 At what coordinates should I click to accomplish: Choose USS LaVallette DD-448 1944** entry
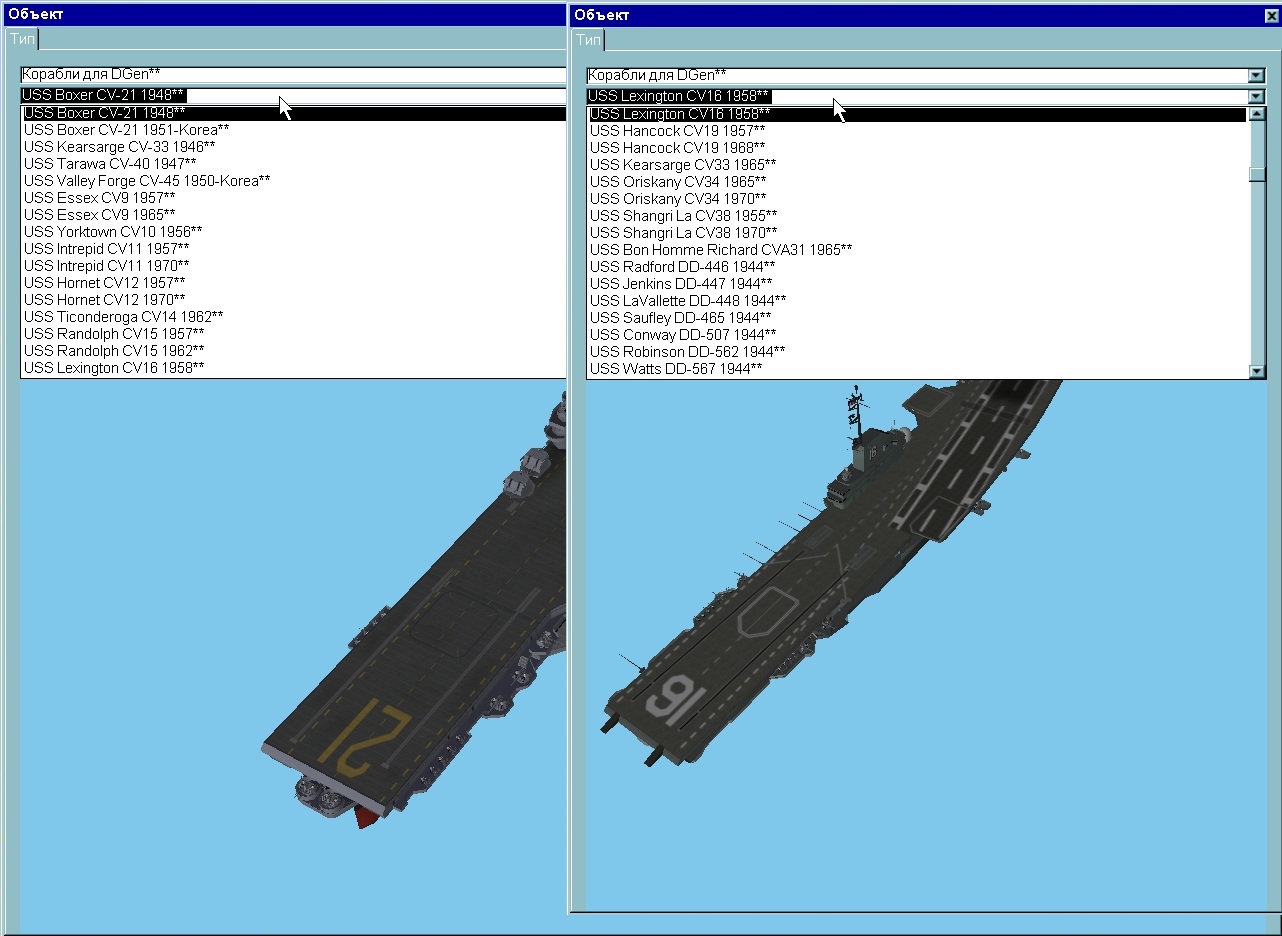[x=917, y=301]
